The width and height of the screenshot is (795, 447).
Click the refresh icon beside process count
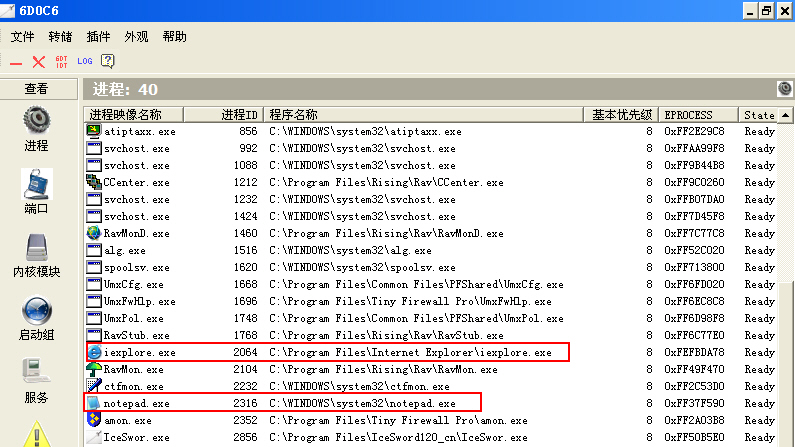tap(784, 89)
